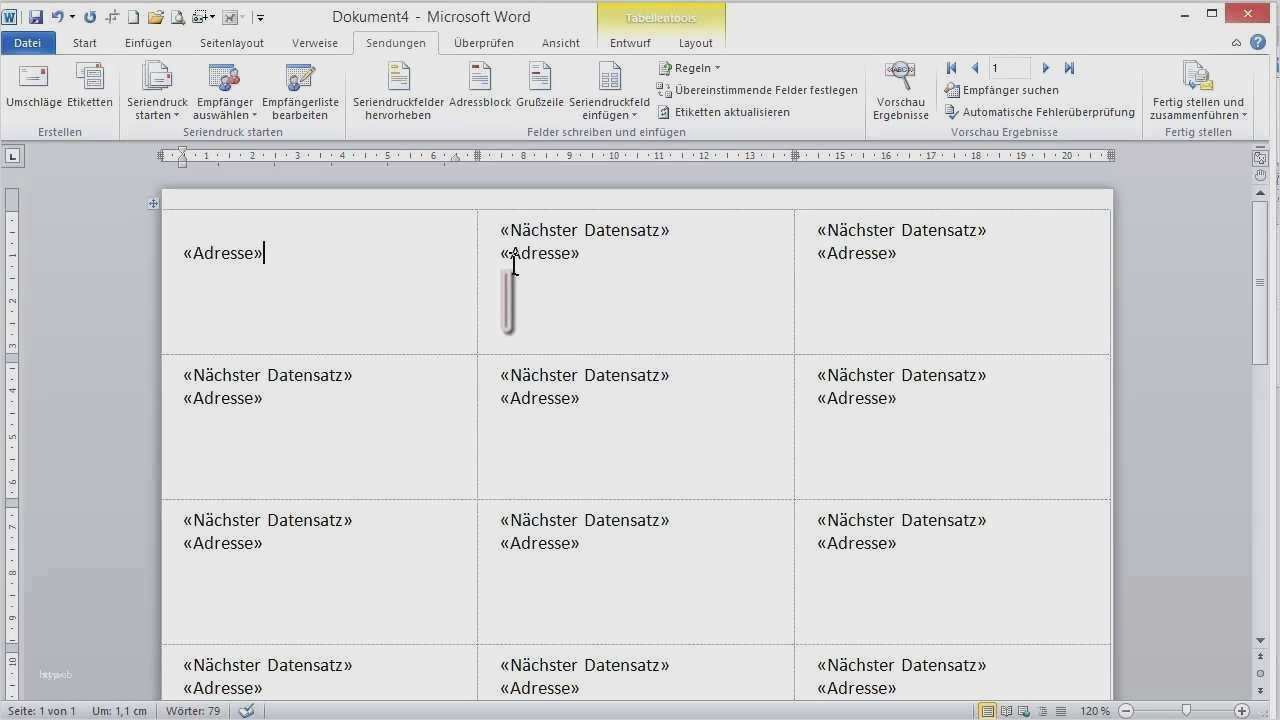Toggle the ruler view button

tap(1260, 157)
